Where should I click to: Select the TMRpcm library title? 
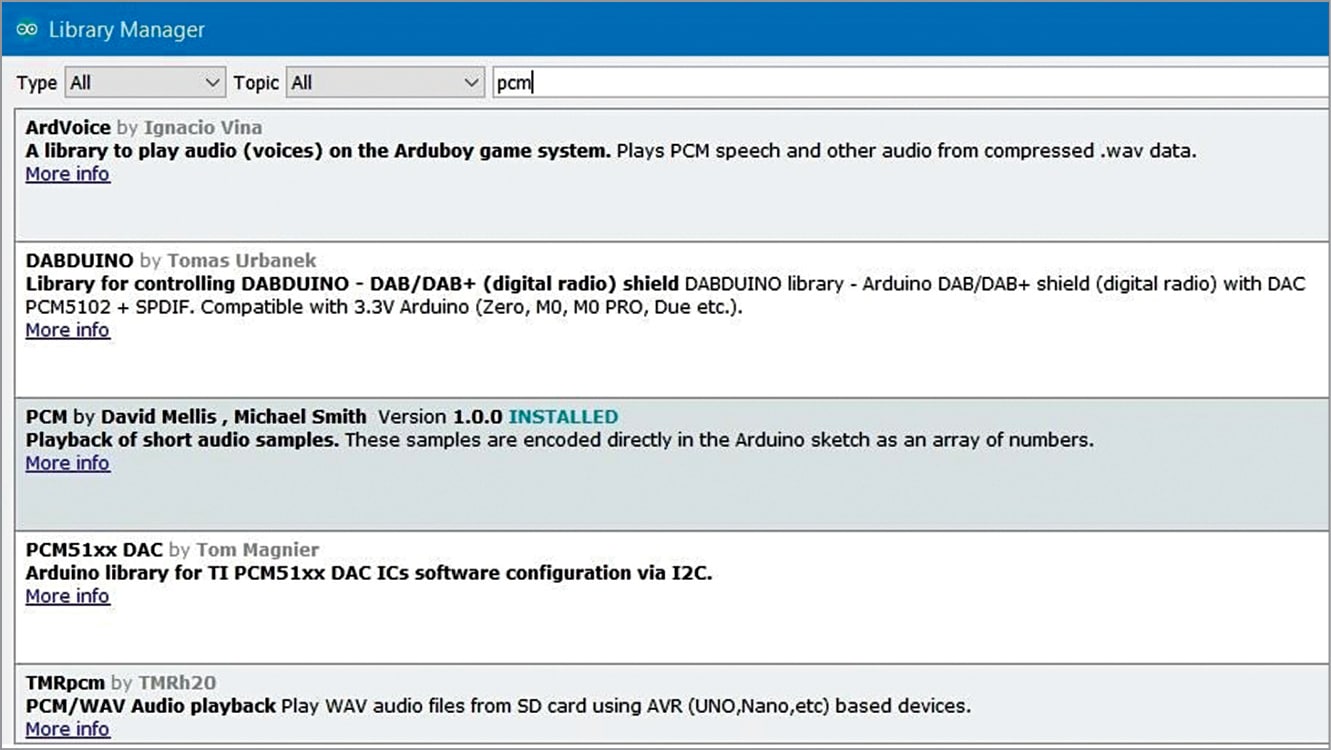[x=65, y=683]
